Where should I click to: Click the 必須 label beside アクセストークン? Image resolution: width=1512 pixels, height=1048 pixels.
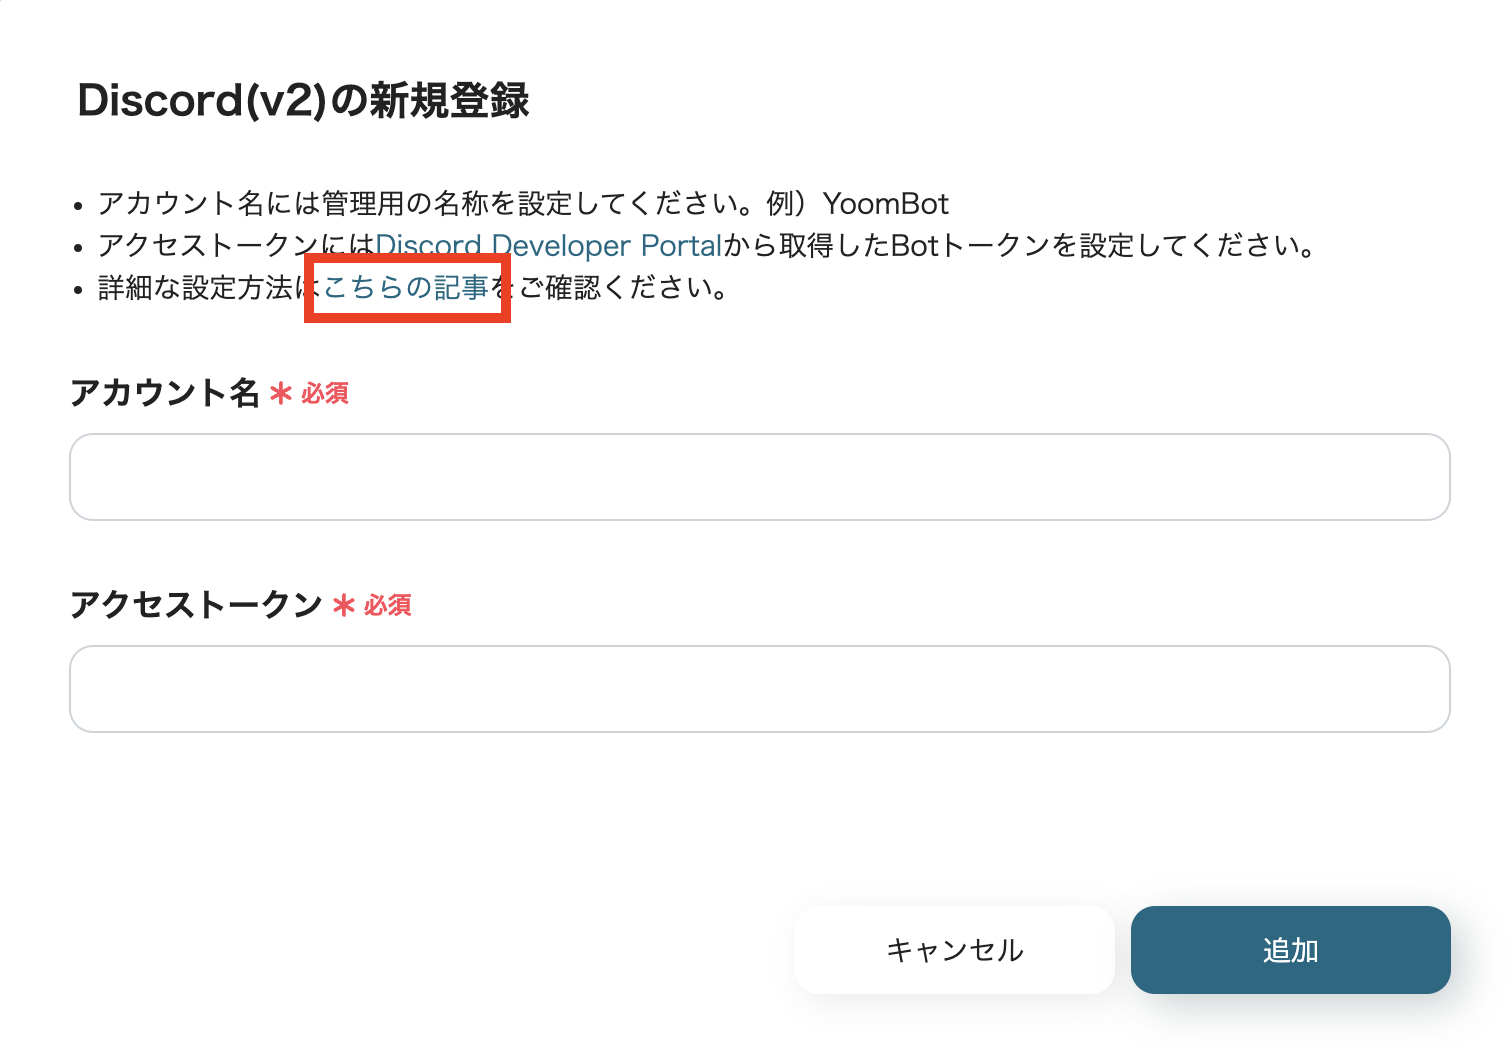point(387,606)
